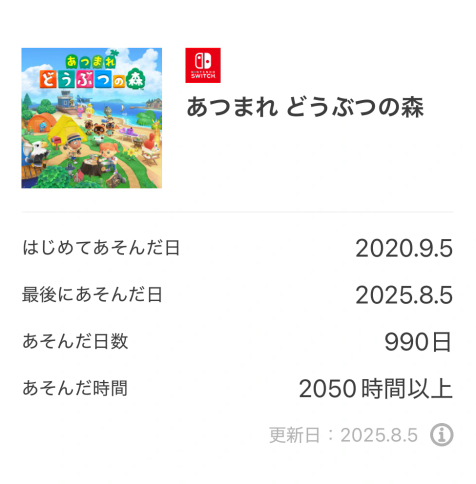Click the あそんだ時間 label
Screen dimensions: 476x484
[x=75, y=388]
